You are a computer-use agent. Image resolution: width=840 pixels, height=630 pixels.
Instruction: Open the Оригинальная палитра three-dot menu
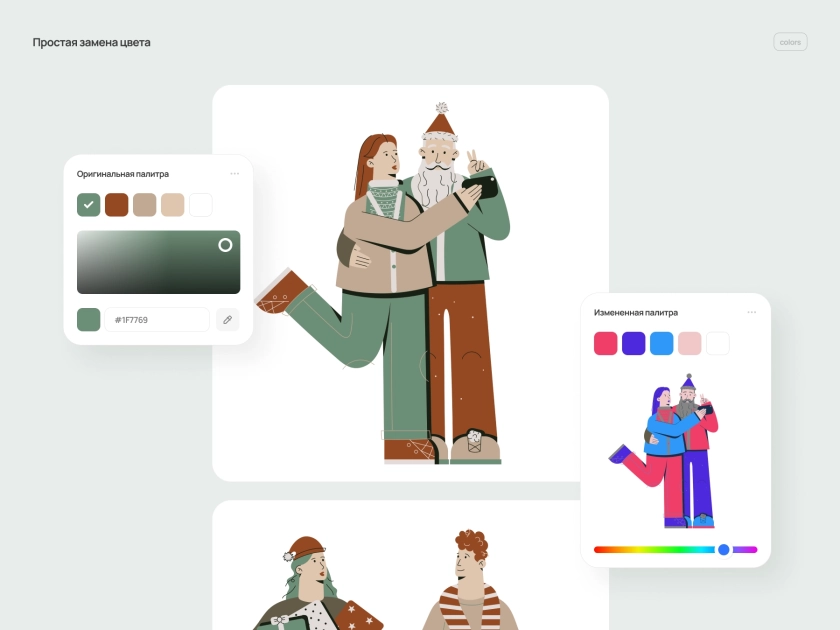click(235, 174)
